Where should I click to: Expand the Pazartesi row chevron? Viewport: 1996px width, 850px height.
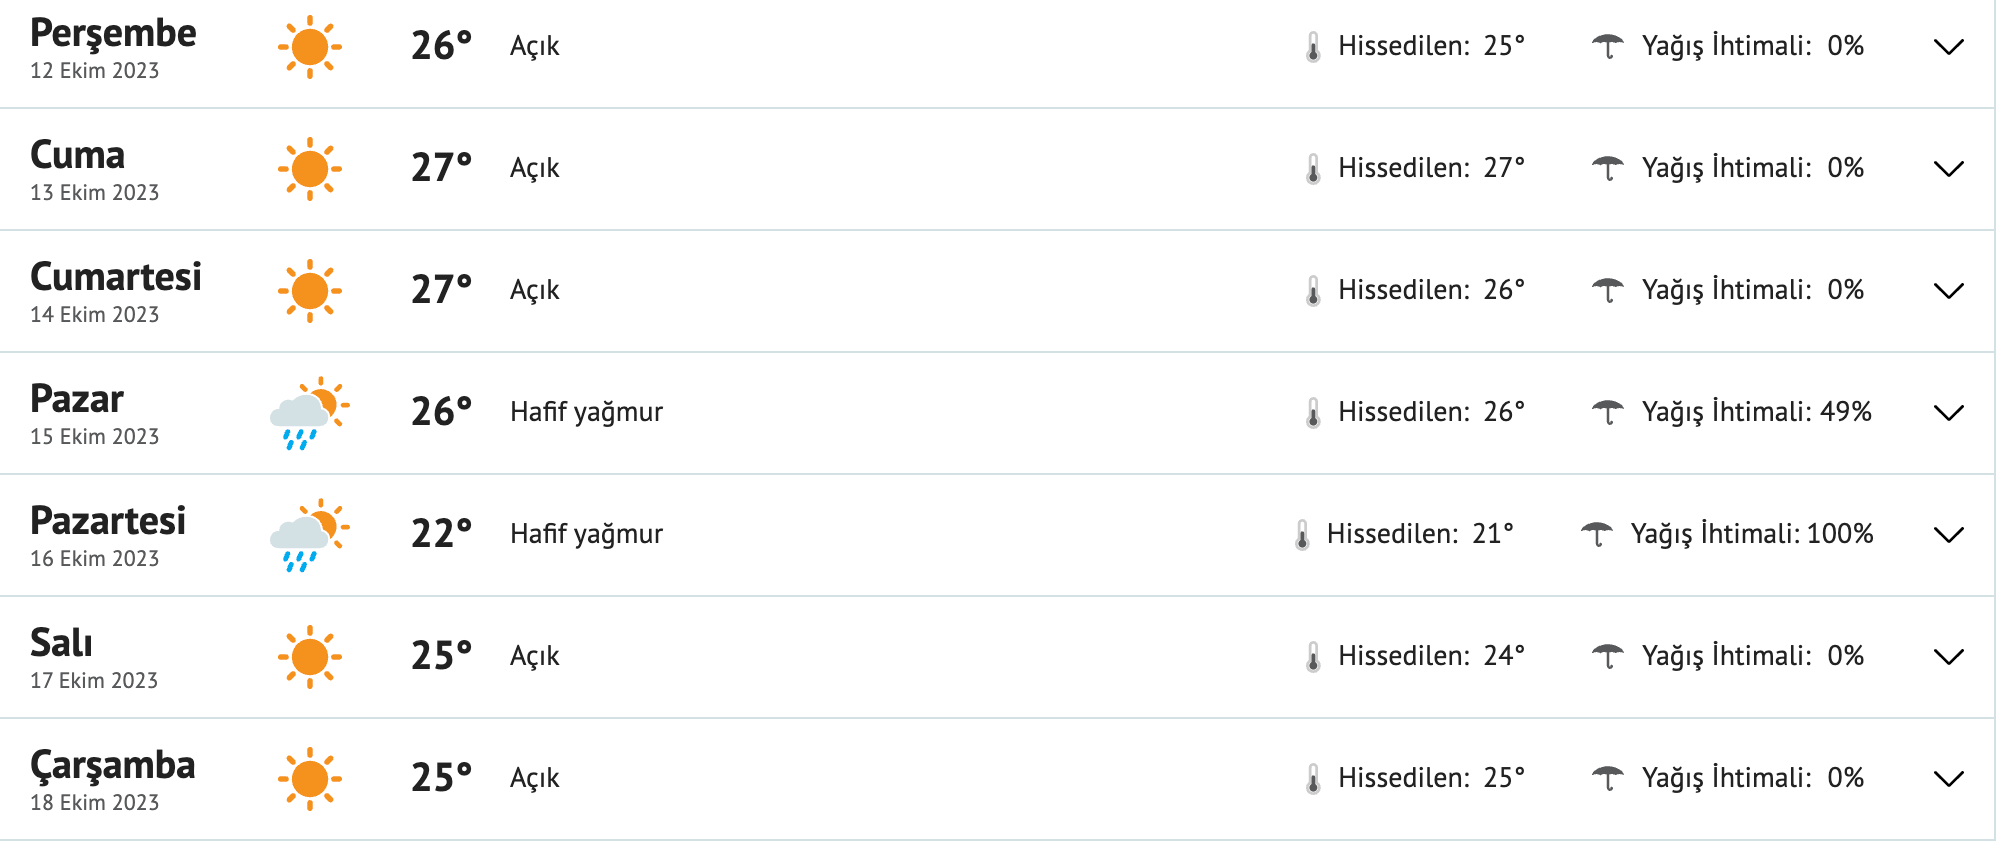click(x=1949, y=535)
